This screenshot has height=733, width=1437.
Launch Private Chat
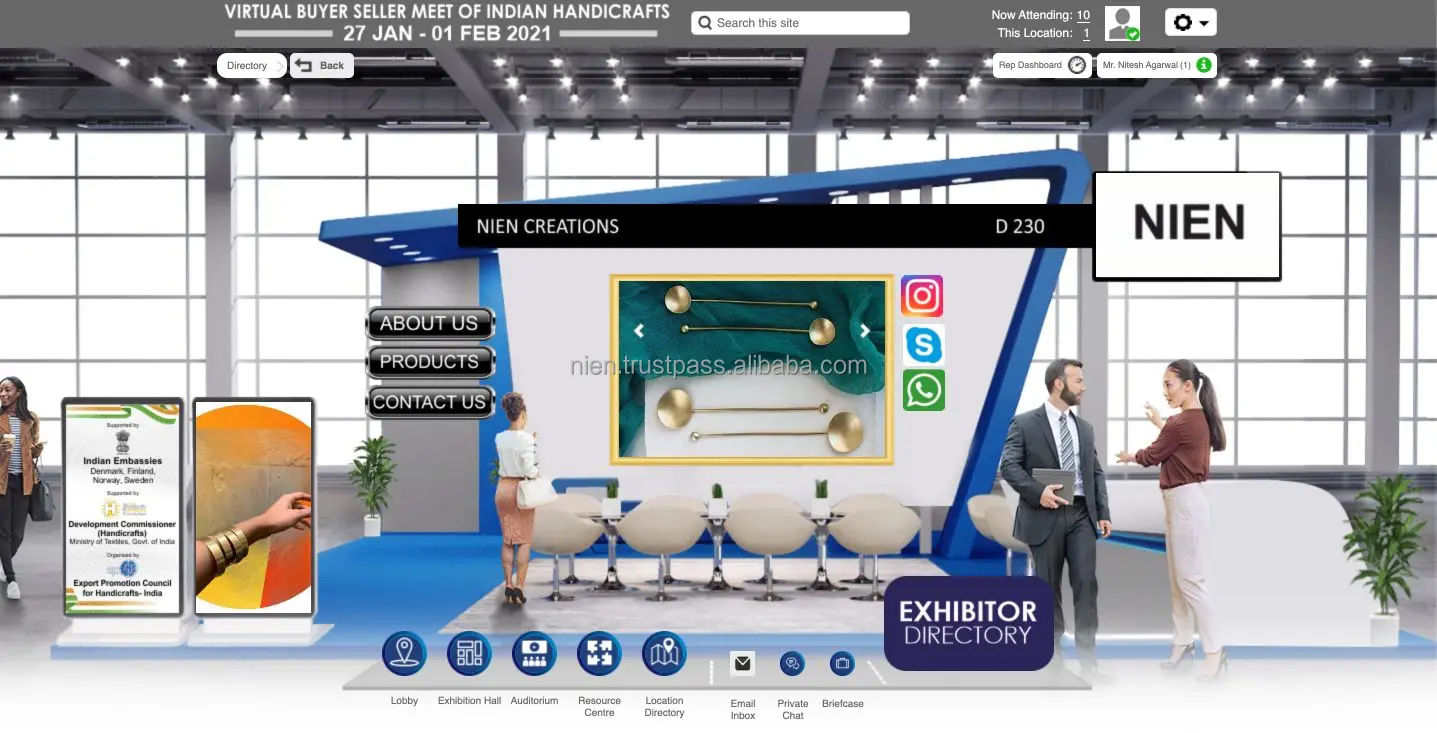pyautogui.click(x=793, y=663)
